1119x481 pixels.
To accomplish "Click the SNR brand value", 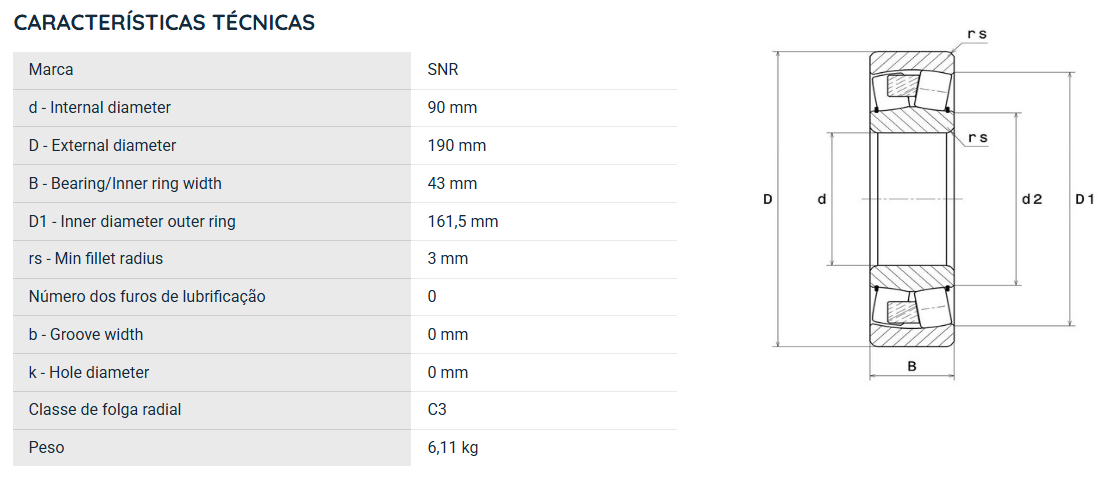I will click(442, 70).
